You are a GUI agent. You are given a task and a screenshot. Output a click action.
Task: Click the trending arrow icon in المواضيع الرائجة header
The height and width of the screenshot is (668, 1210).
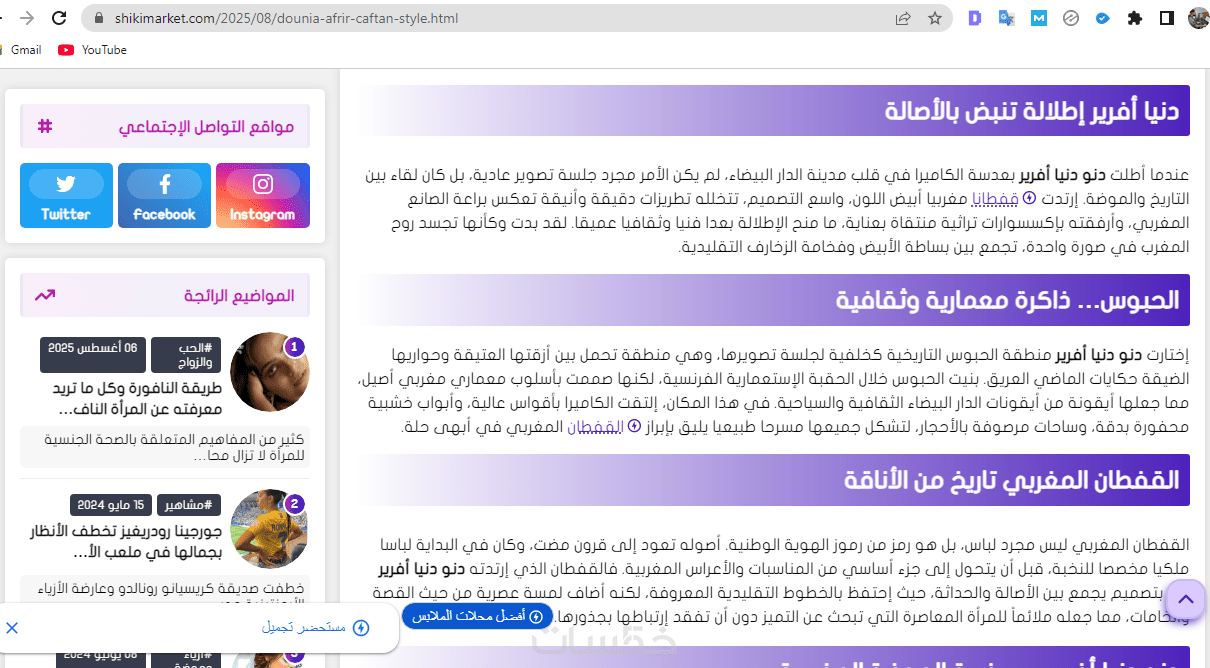point(45,295)
